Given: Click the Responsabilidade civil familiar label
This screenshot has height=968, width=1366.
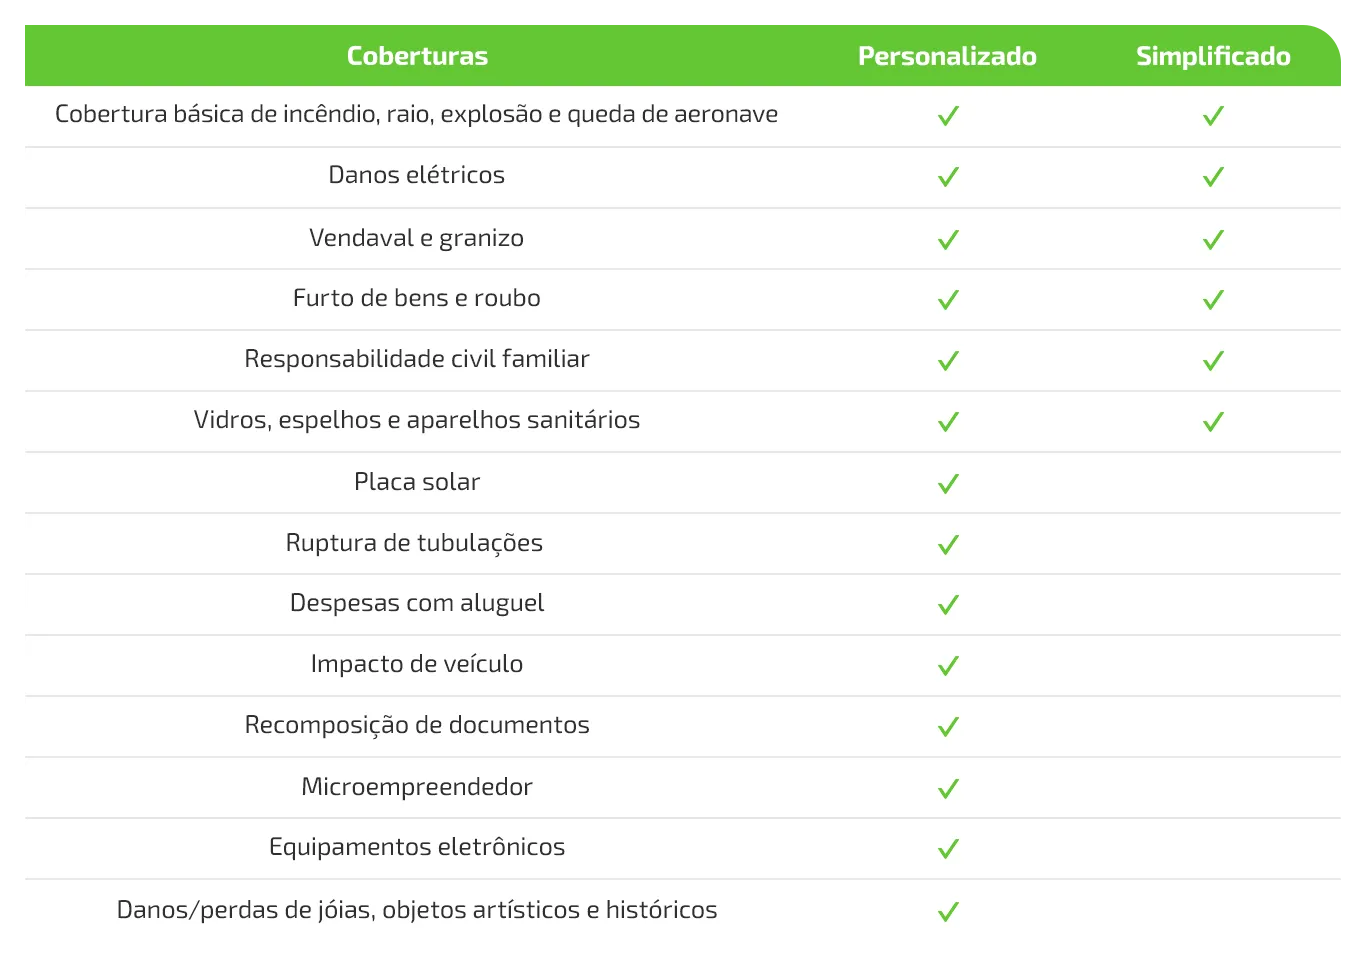Looking at the screenshot, I should [417, 359].
